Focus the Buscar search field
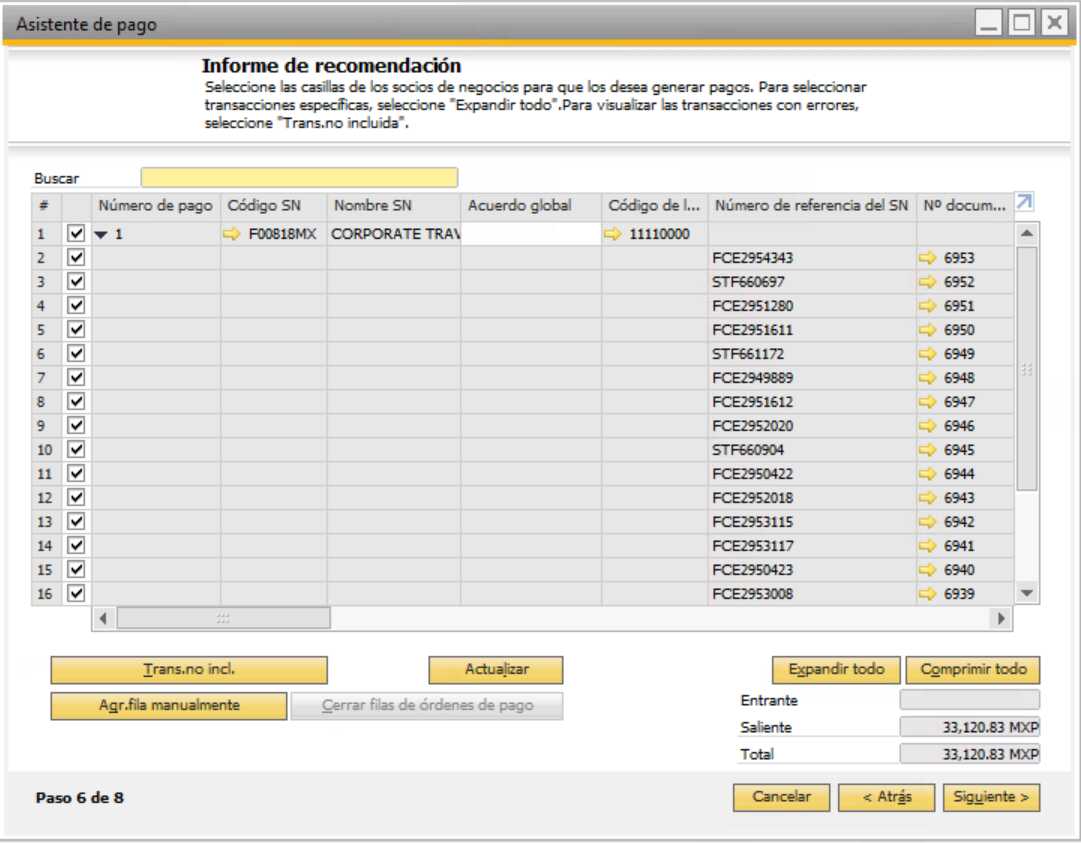Image resolution: width=1081 pixels, height=843 pixels. coord(299,177)
